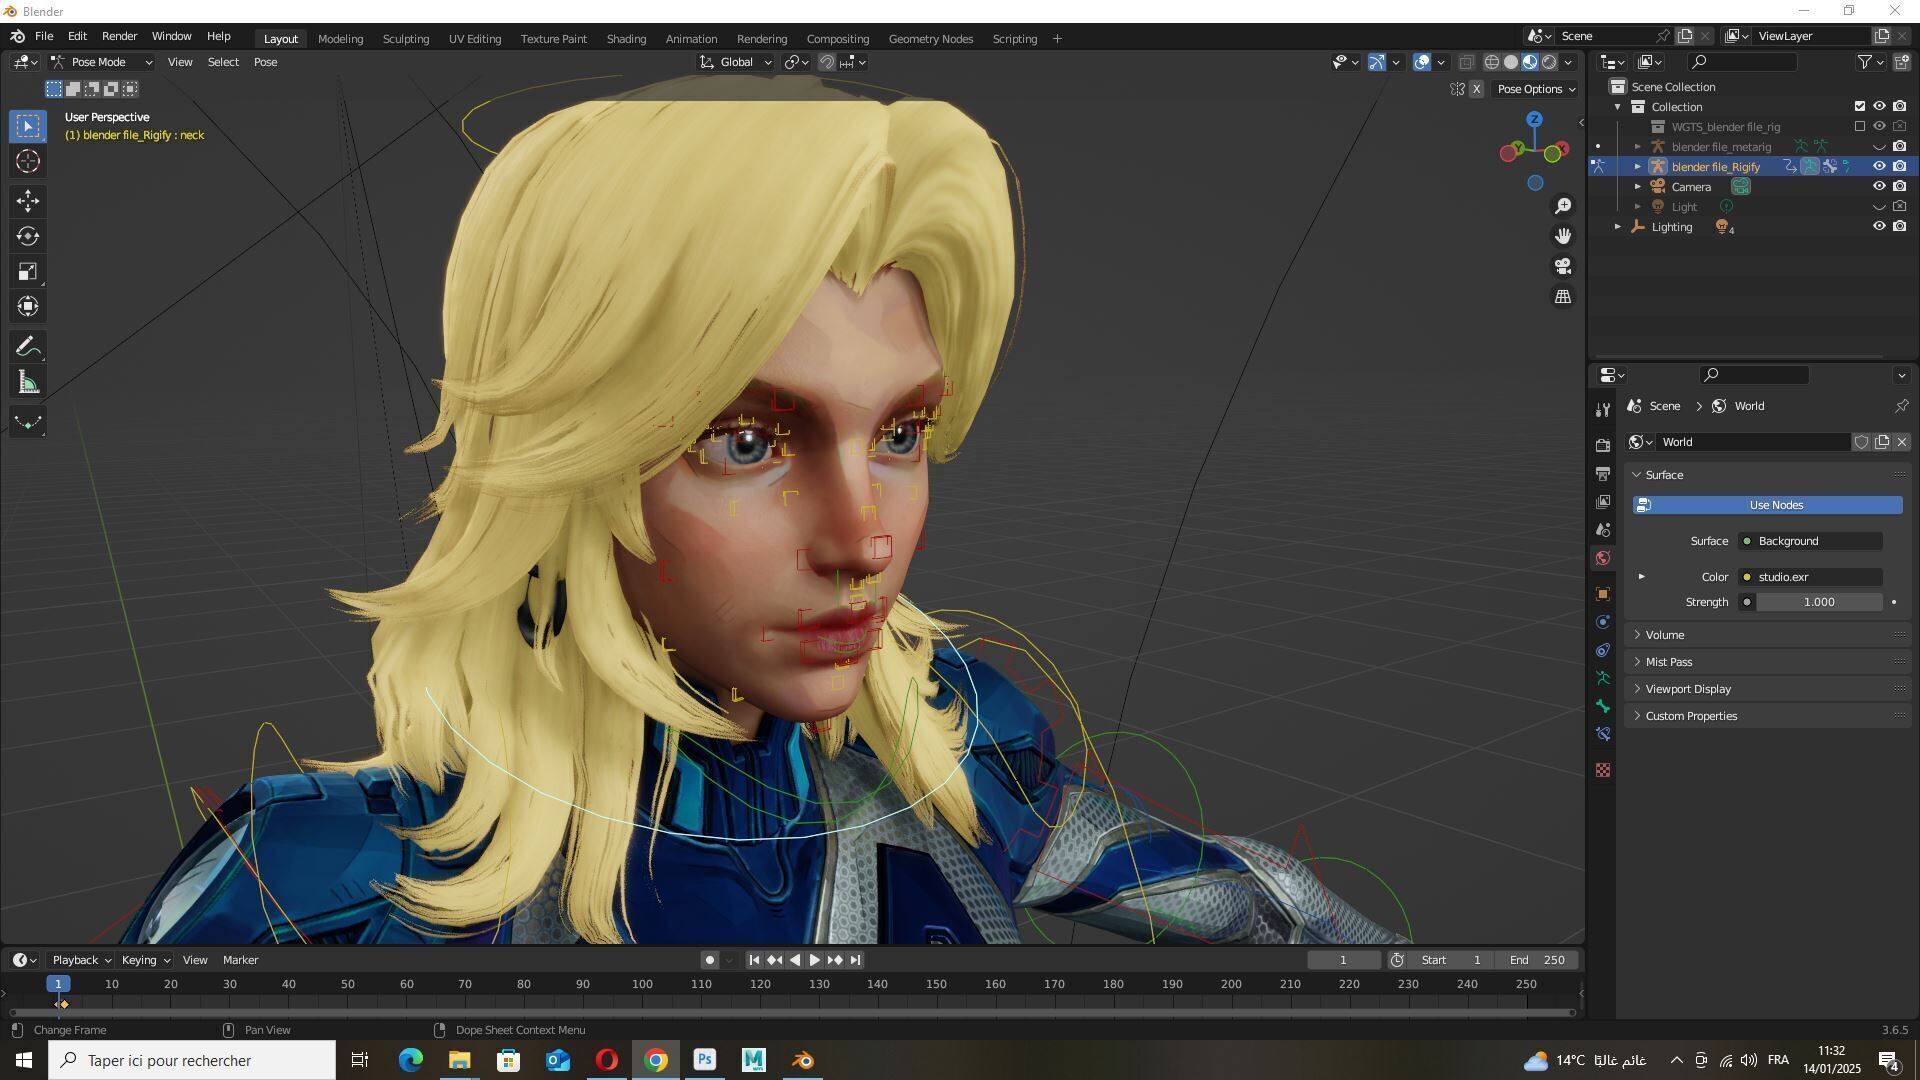Image resolution: width=1920 pixels, height=1080 pixels.
Task: Open the Render menu
Action: point(119,36)
